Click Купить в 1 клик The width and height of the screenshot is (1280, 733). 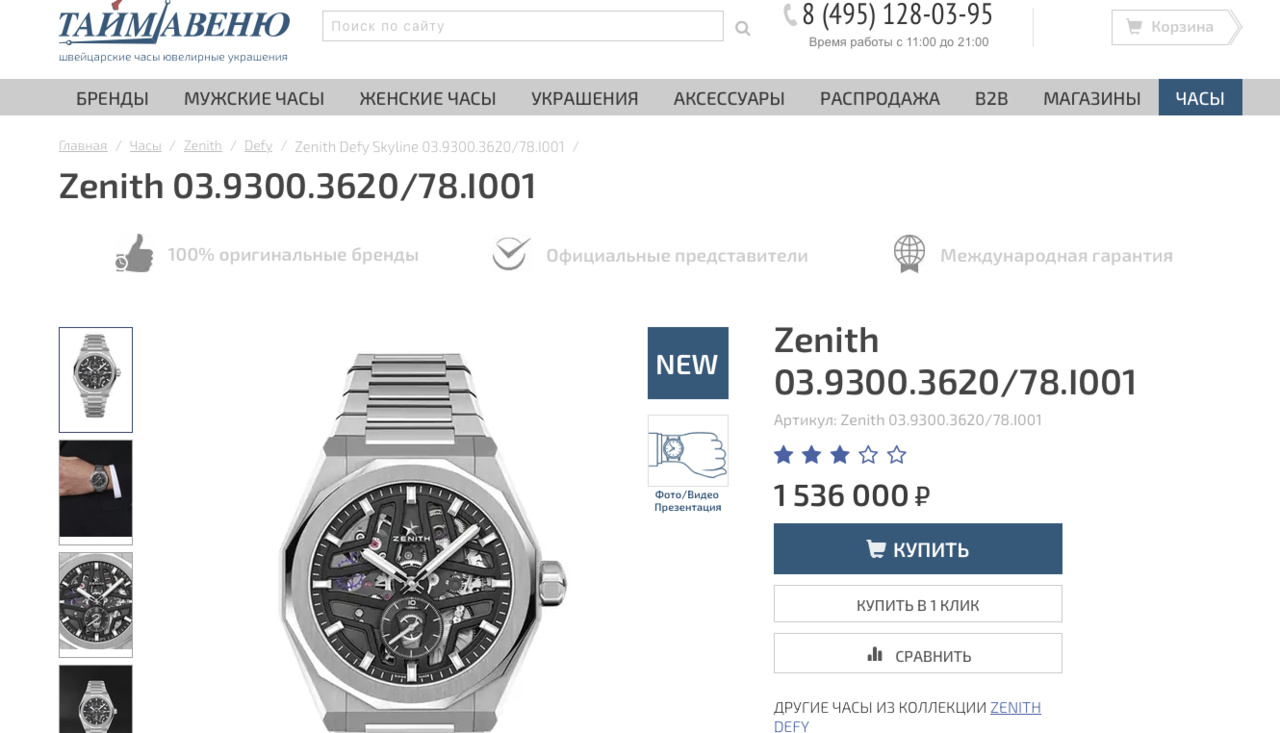coord(918,604)
